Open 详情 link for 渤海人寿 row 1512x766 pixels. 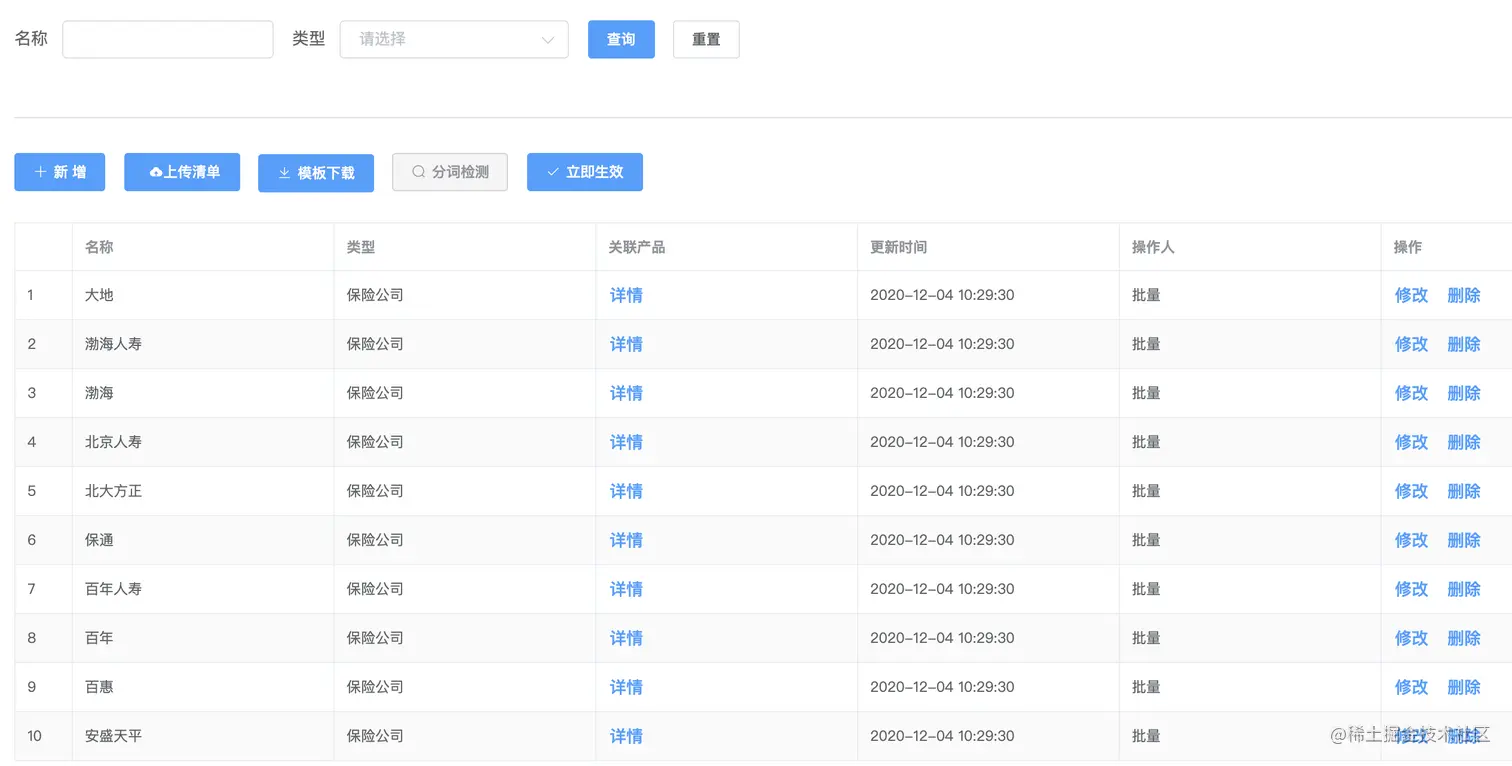(626, 344)
